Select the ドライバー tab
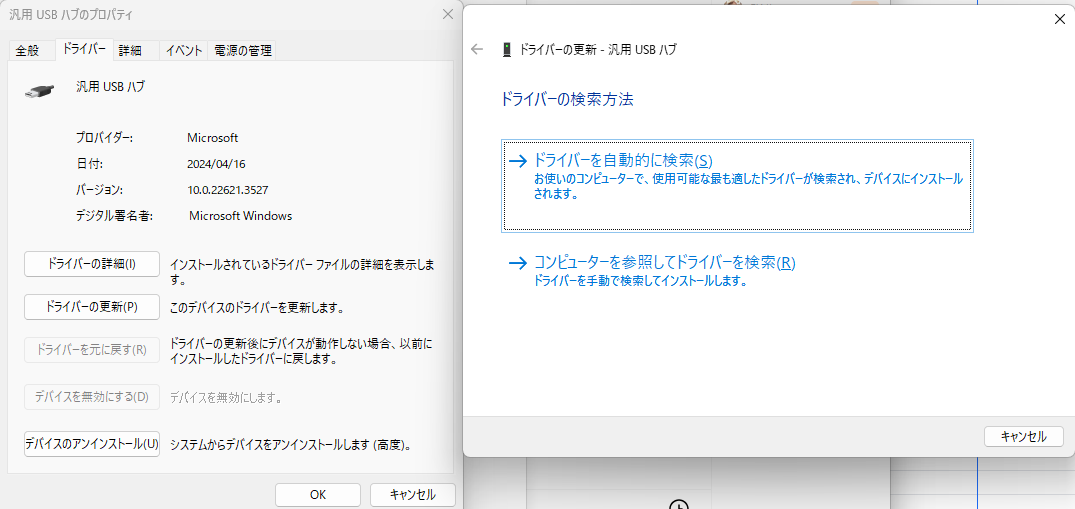Screen dimensions: 1075x509 pyautogui.click(x=84, y=49)
